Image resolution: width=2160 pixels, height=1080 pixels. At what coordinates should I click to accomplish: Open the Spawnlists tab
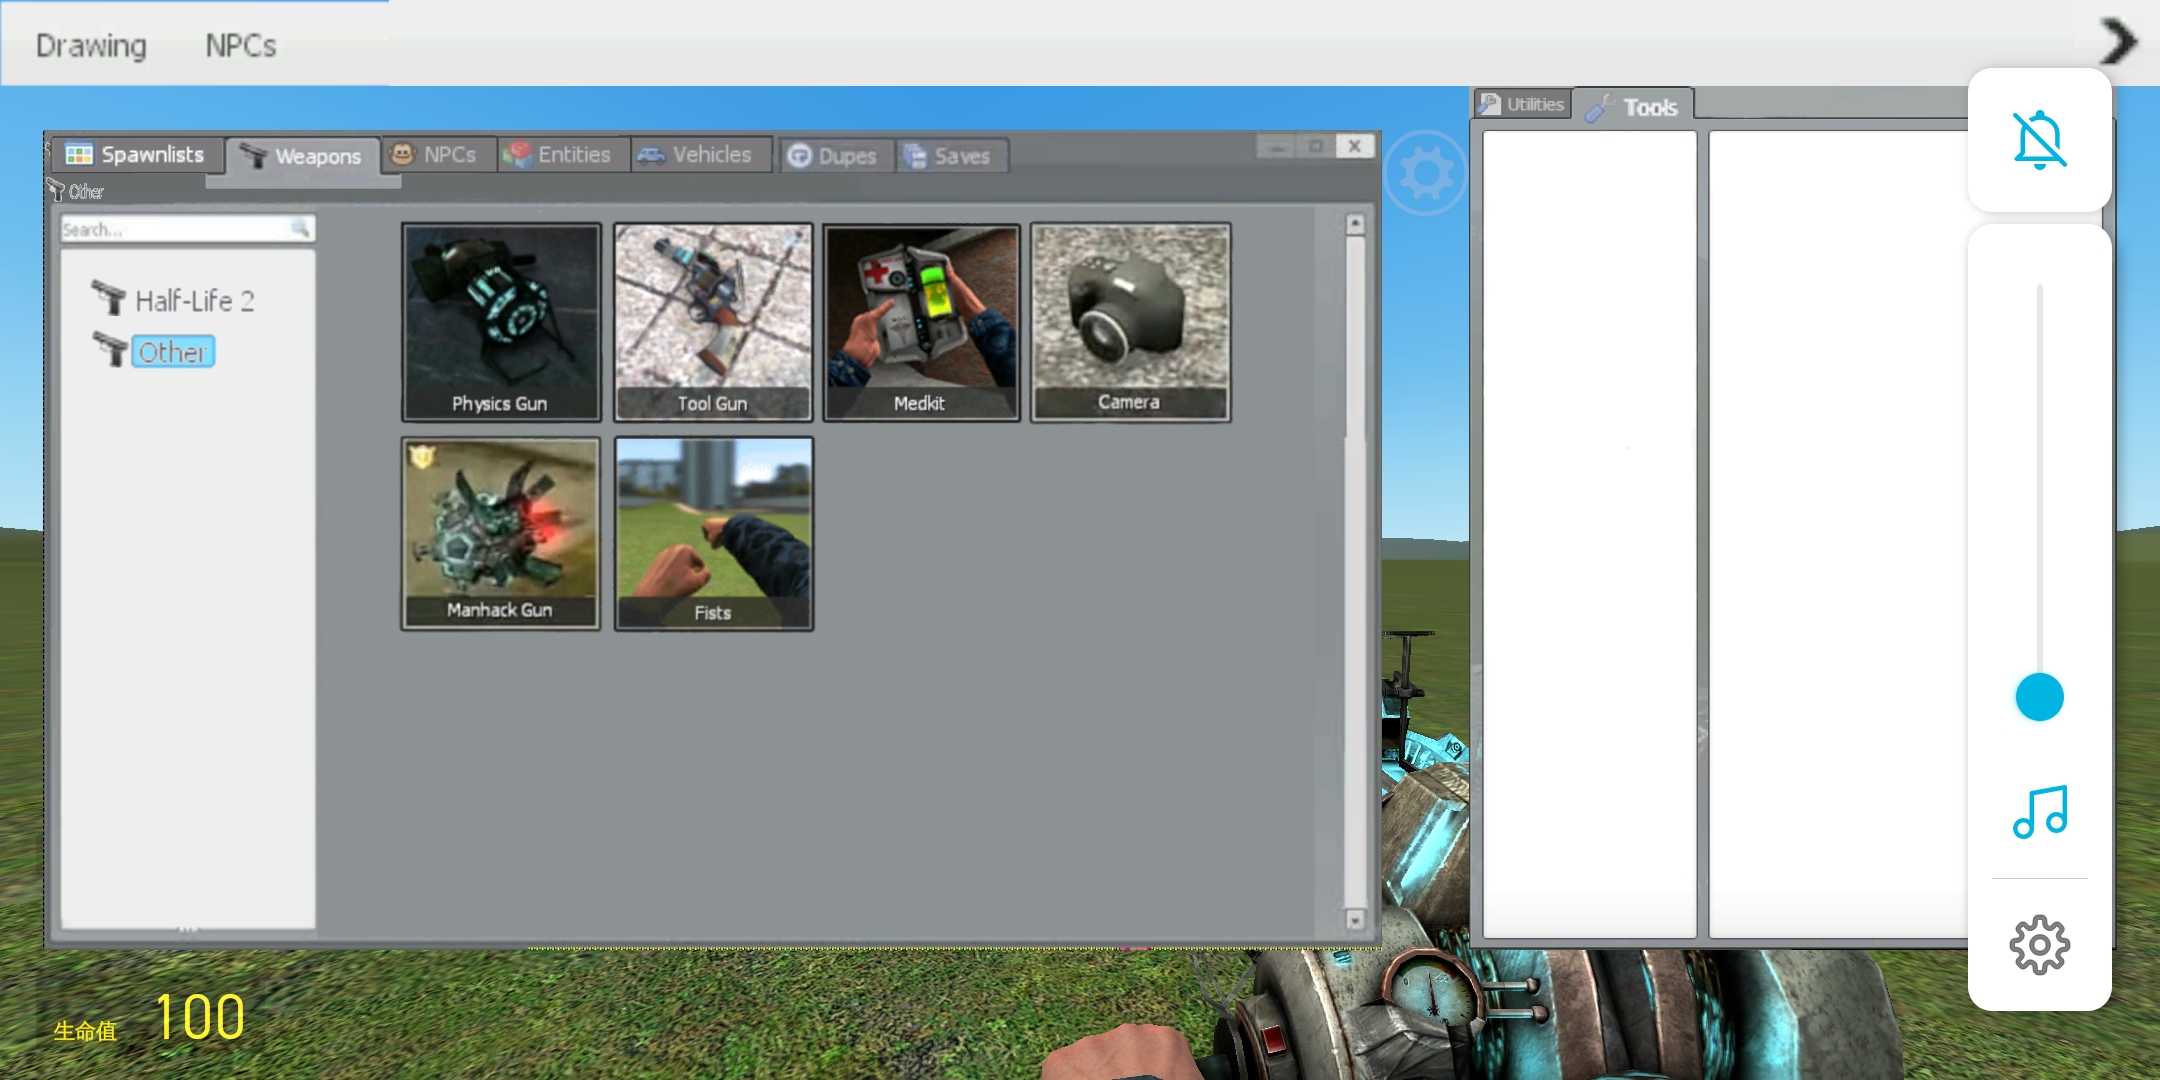pos(136,154)
